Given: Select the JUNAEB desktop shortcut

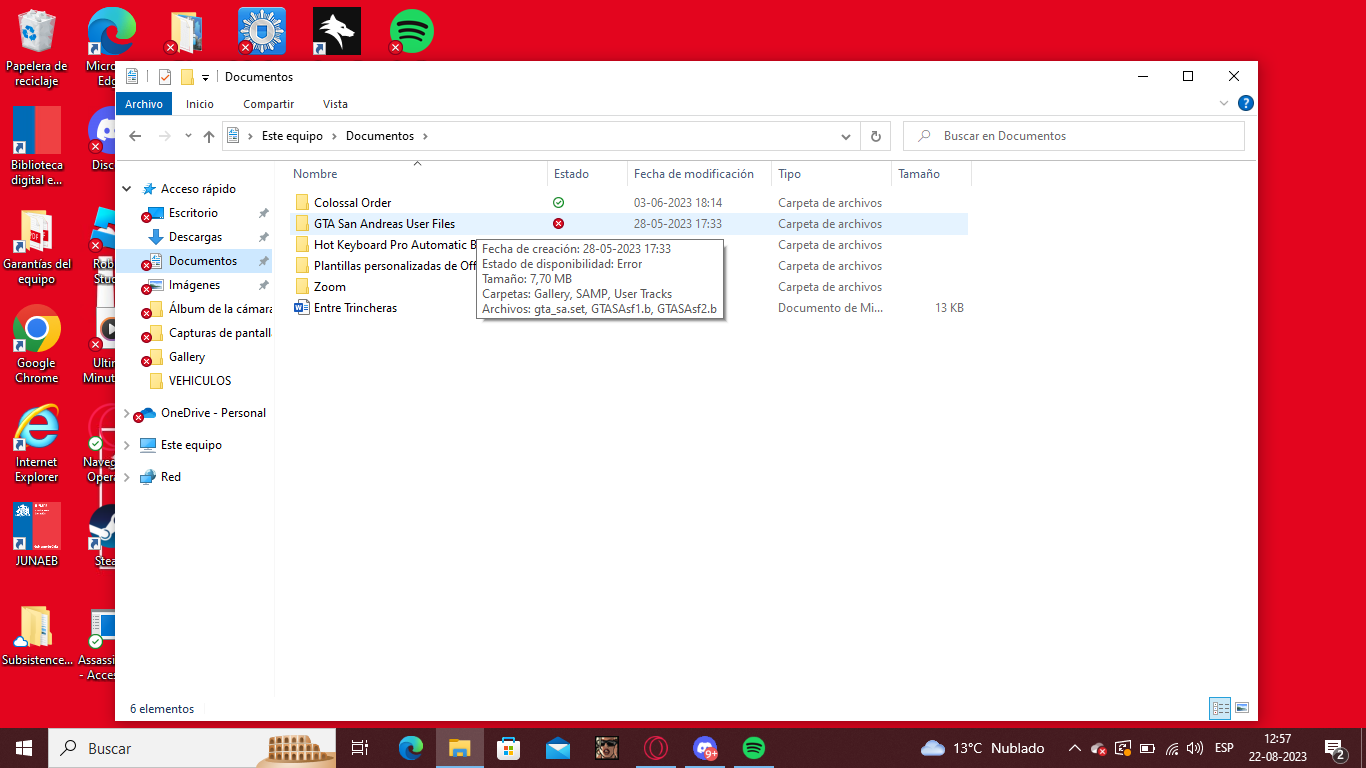Looking at the screenshot, I should tap(37, 535).
